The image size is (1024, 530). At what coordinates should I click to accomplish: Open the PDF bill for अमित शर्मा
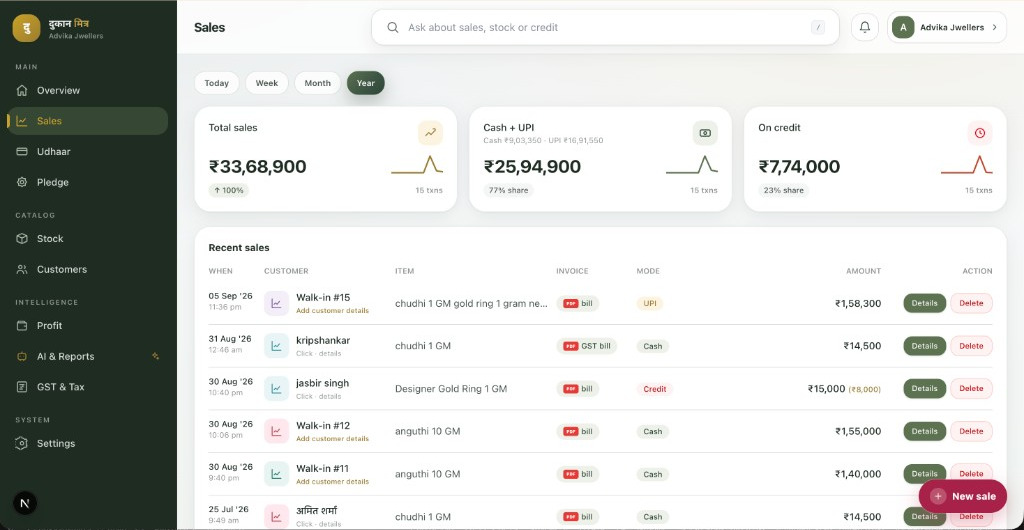pos(578,516)
